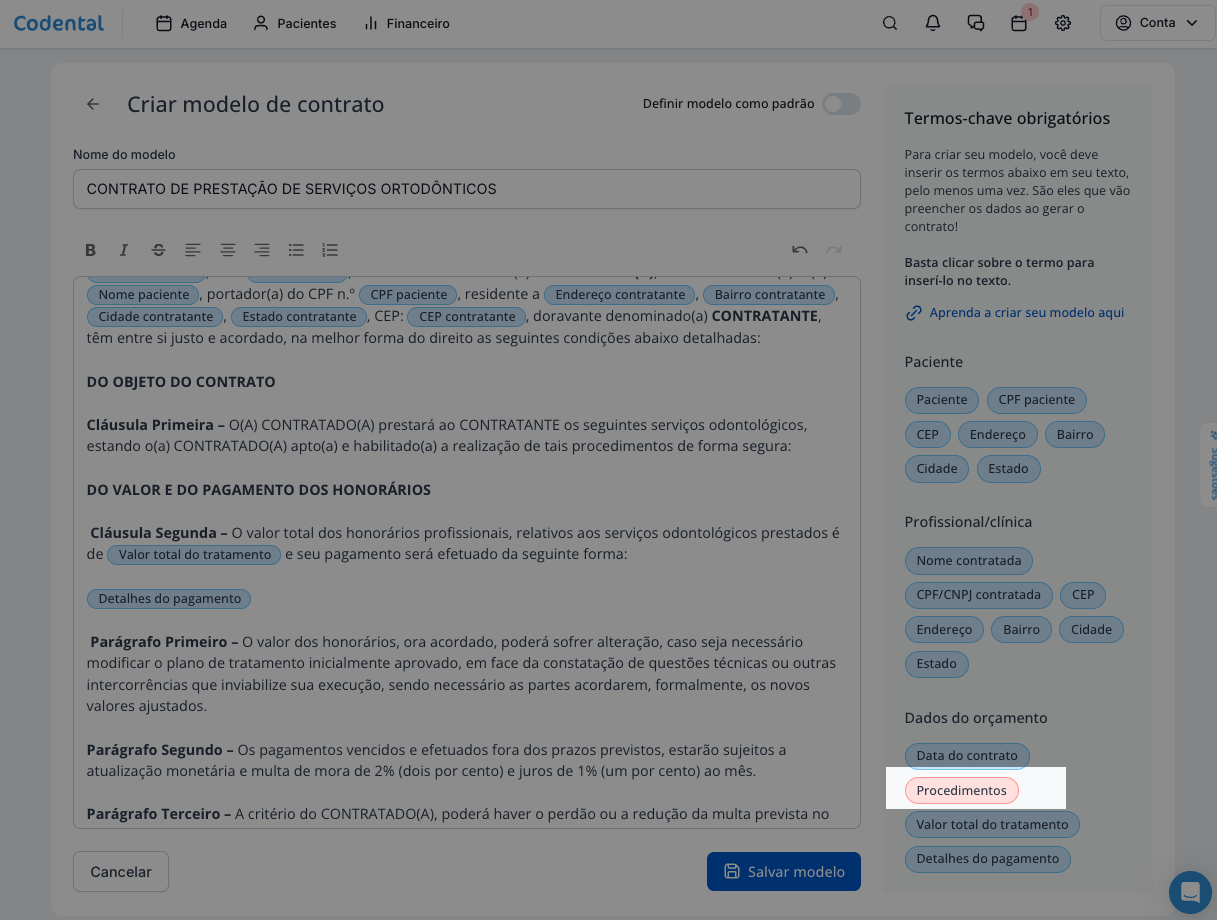Open the Financeiro menu
Image resolution: width=1217 pixels, height=920 pixels.
[406, 23]
